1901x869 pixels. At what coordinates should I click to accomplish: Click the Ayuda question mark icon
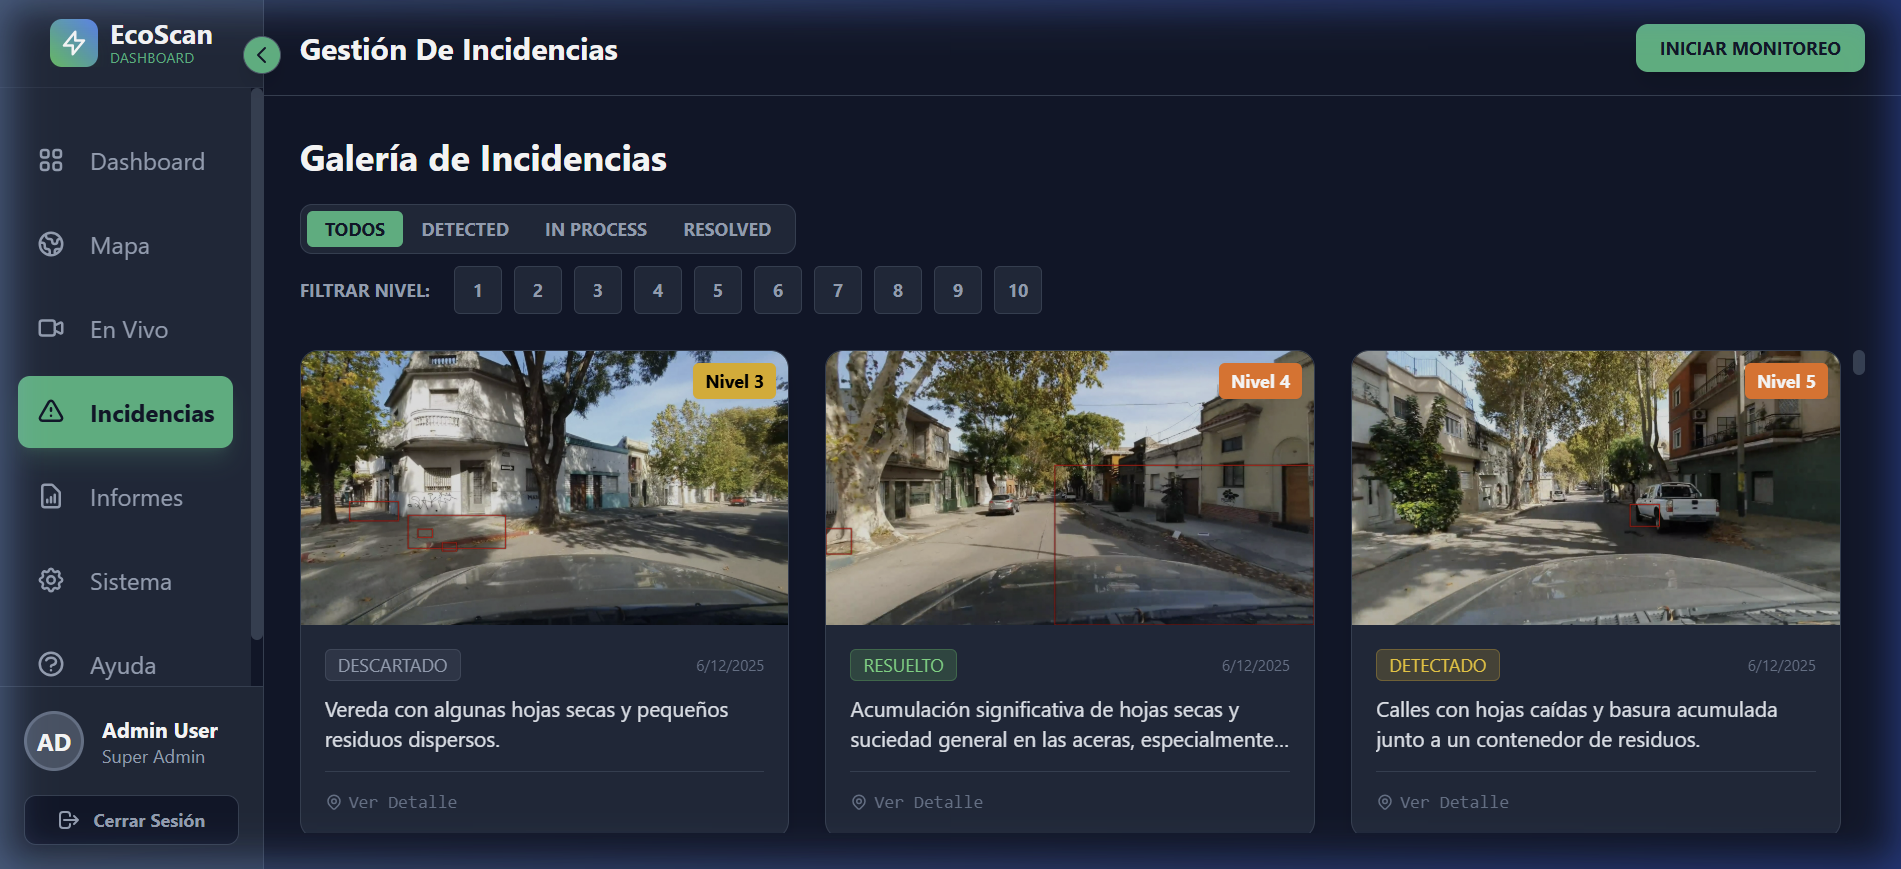coord(51,664)
